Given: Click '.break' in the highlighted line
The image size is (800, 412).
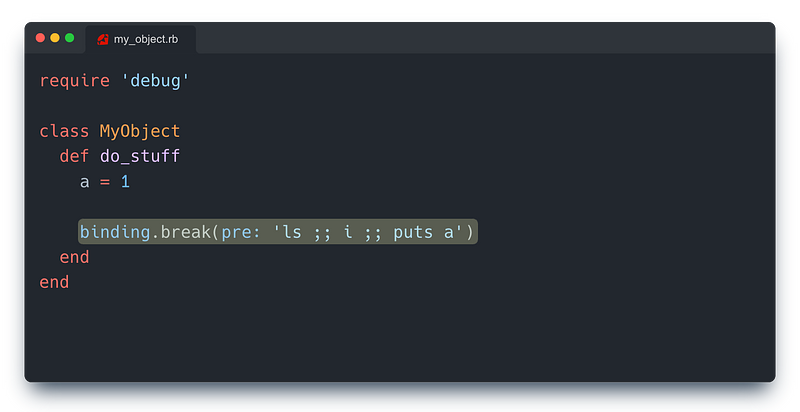Looking at the screenshot, I should pos(182,232).
